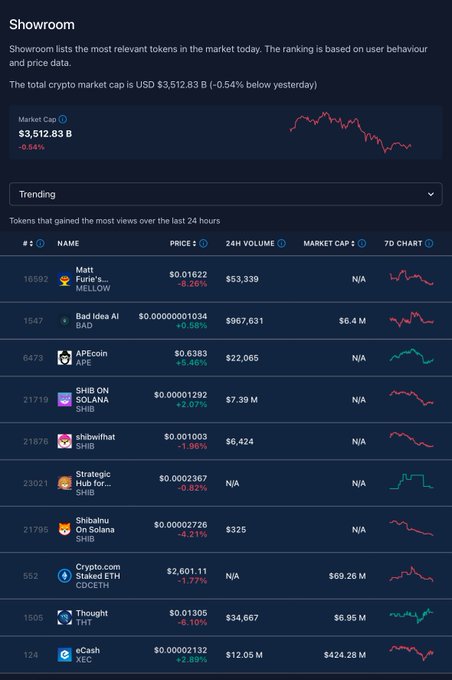Click the APEcoin ape logo
Screen dimensions: 452x680
[x=65, y=358]
